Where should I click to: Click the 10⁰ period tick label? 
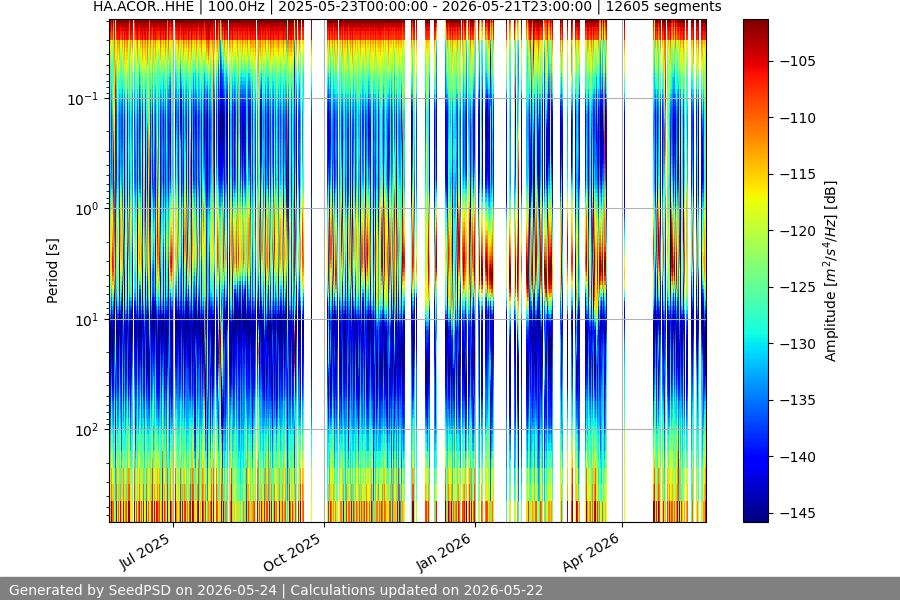(x=87, y=209)
